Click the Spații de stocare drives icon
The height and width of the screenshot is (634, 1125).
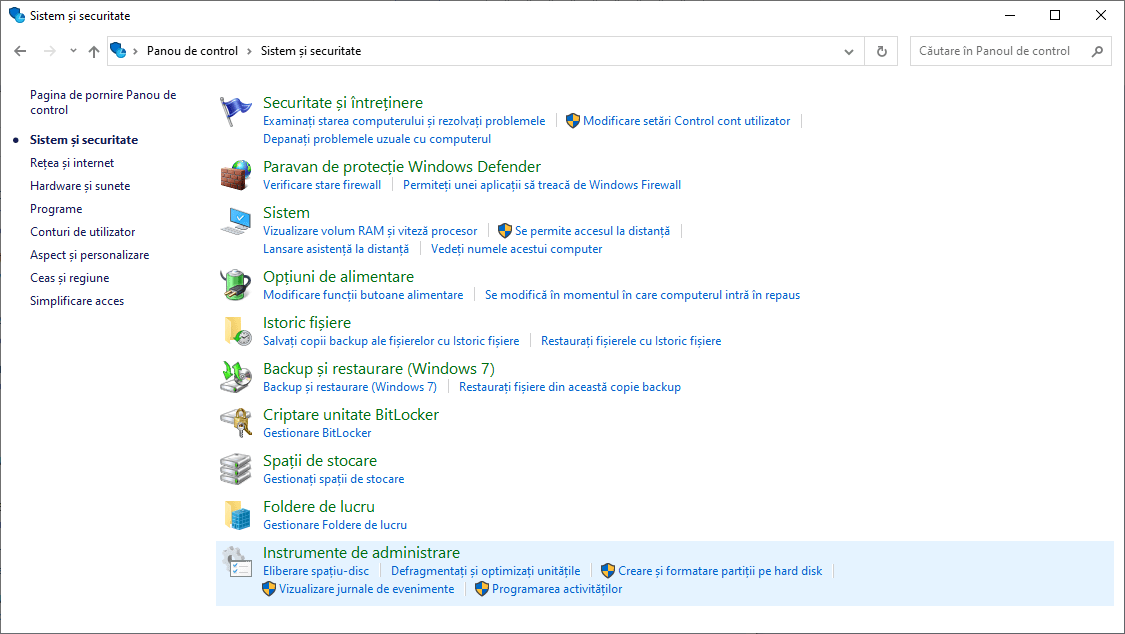point(236,469)
